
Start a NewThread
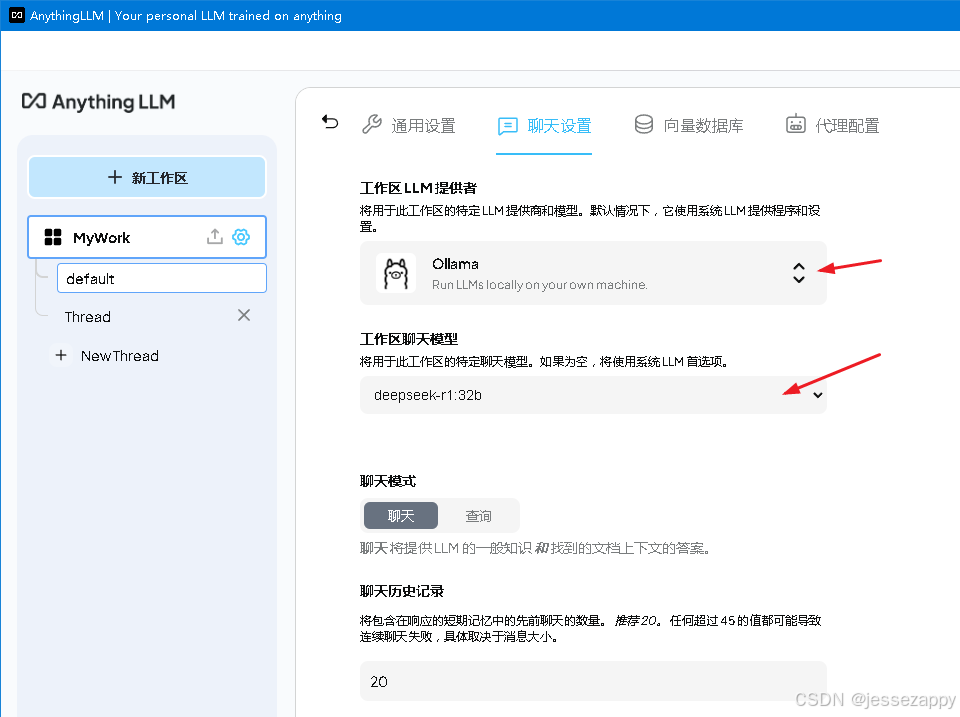(x=119, y=356)
